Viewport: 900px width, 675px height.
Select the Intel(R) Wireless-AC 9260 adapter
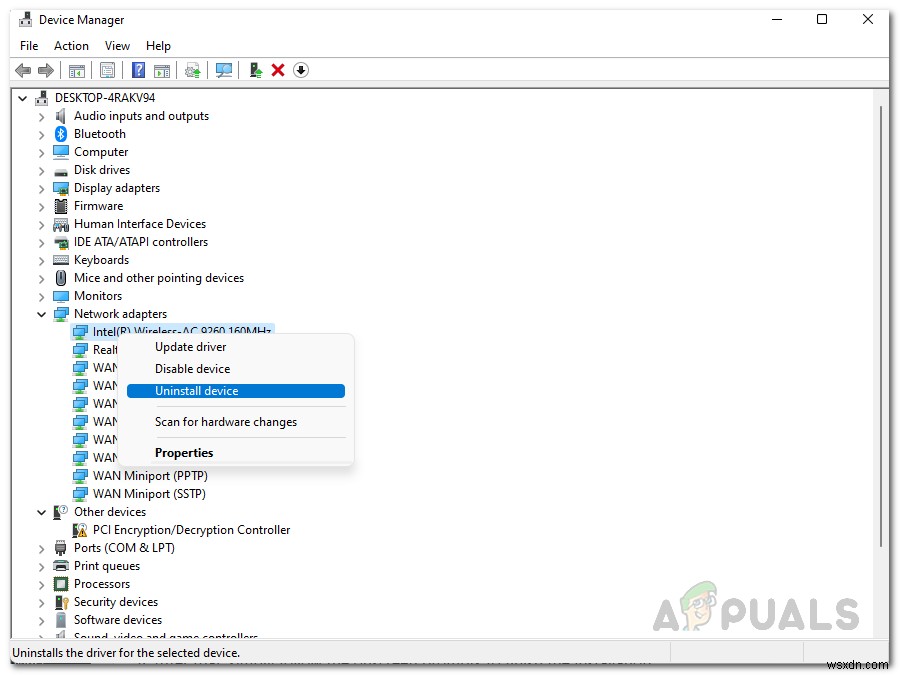pyautogui.click(x=173, y=331)
